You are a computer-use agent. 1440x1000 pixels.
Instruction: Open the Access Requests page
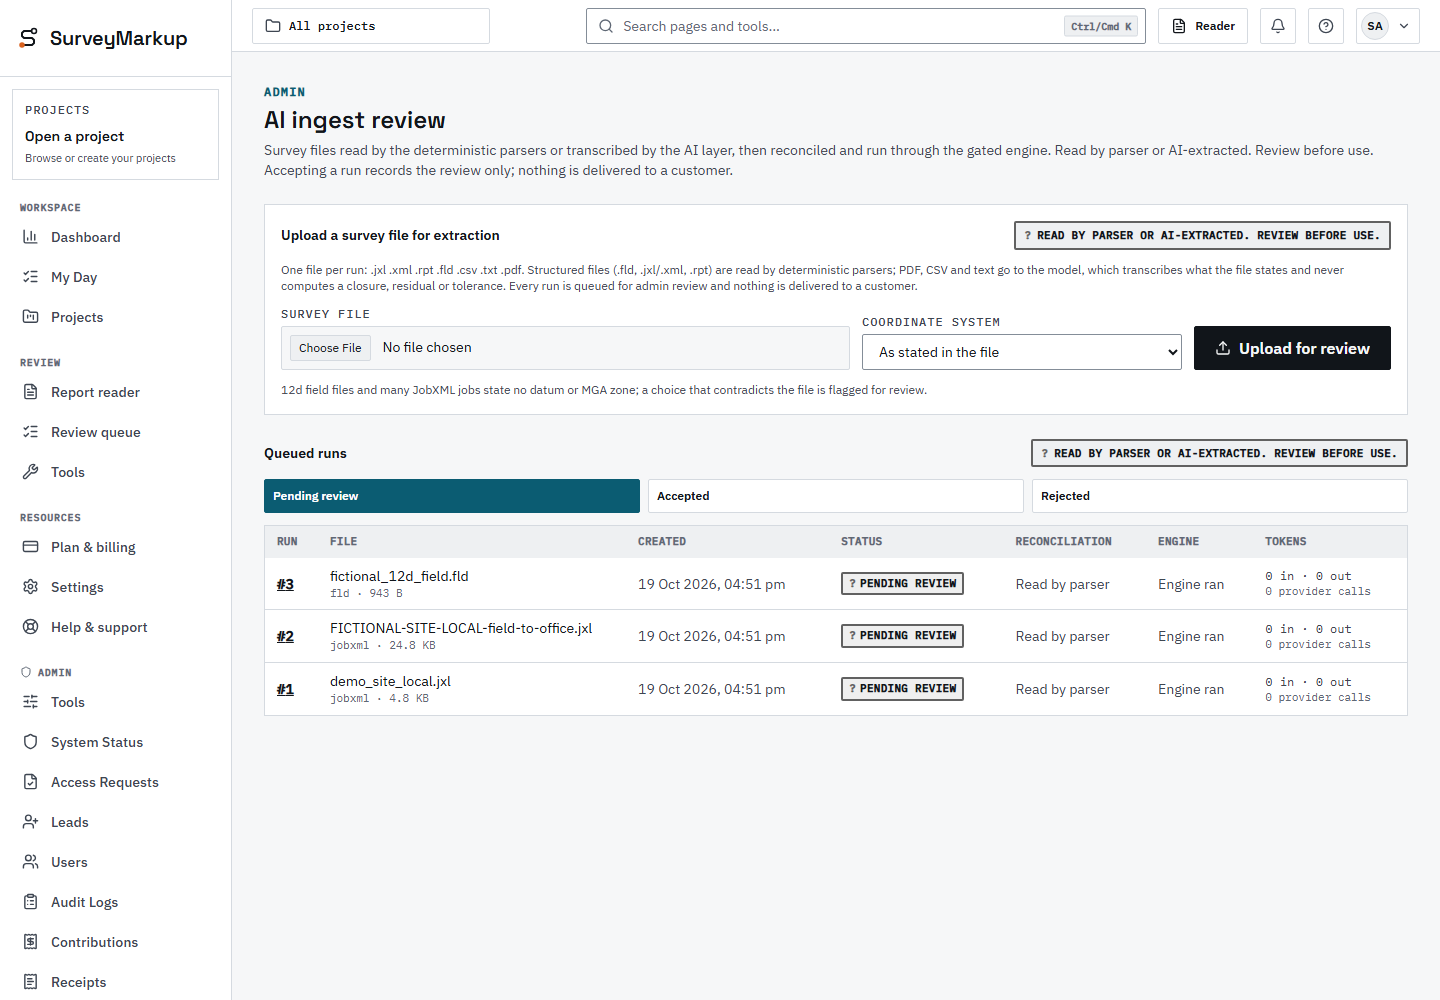[x=115, y=782]
